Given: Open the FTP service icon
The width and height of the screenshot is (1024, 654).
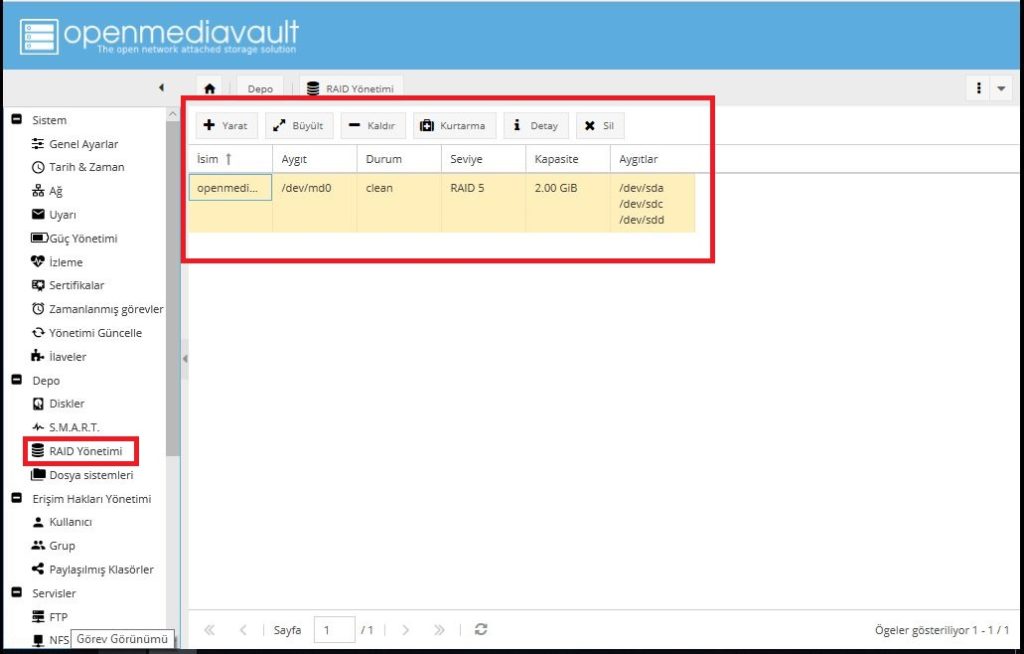Looking at the screenshot, I should (38, 616).
